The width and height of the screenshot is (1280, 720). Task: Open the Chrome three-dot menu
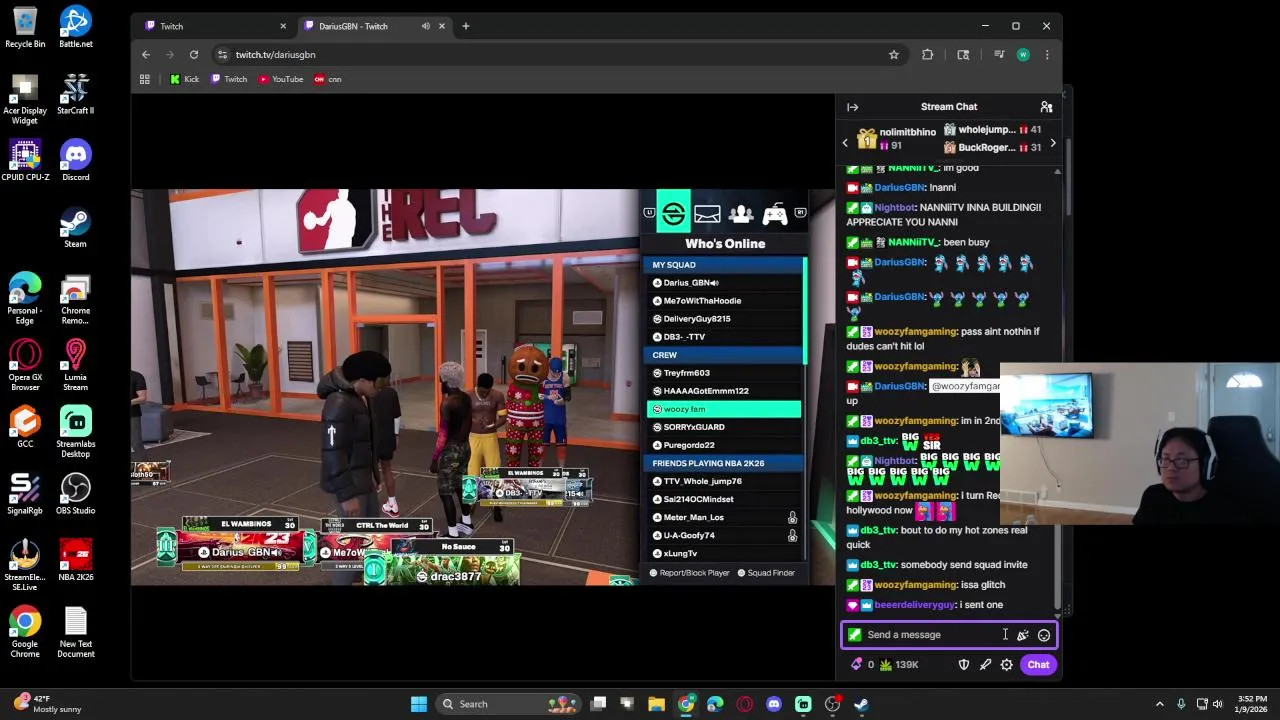1047,55
